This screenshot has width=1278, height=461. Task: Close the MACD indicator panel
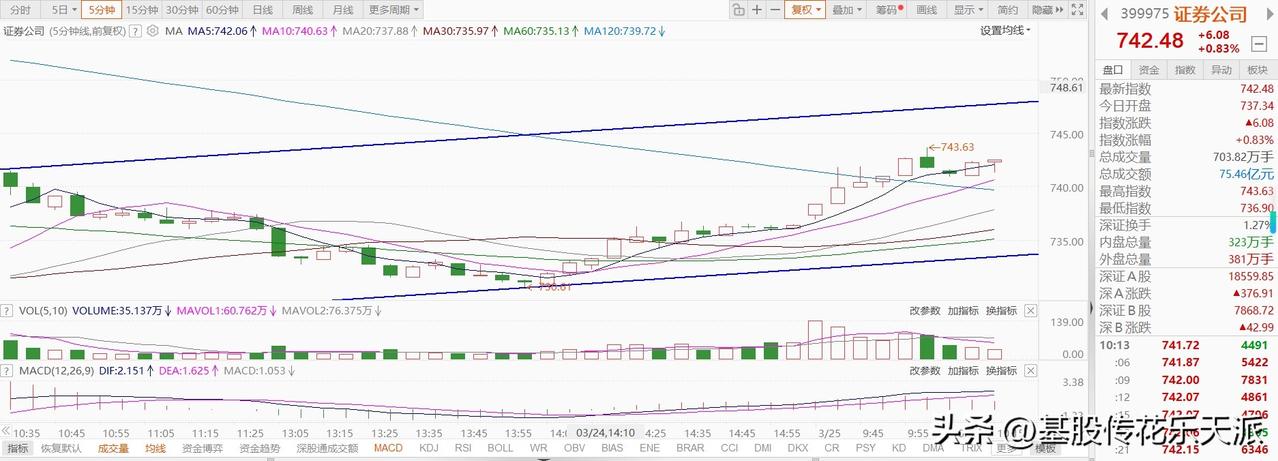pos(1031,370)
